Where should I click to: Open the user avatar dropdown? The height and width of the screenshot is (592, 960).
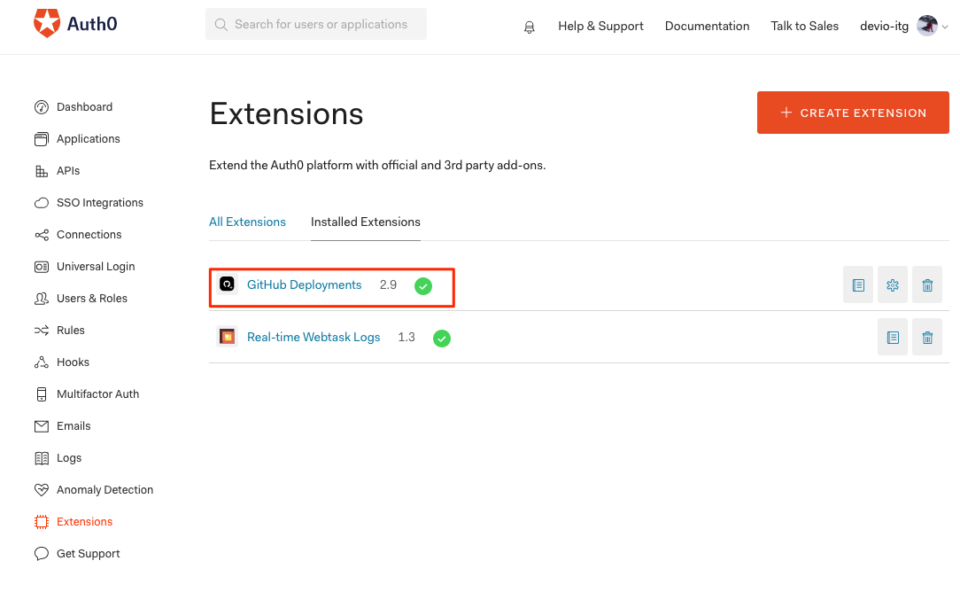926,26
